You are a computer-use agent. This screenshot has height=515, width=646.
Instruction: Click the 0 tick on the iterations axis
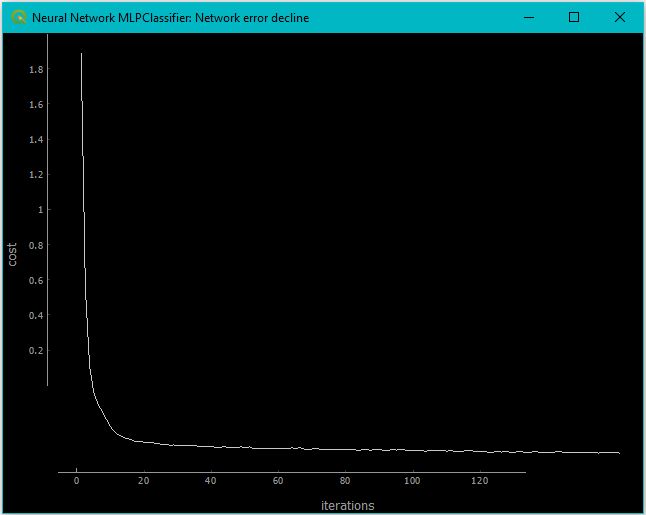(x=76, y=481)
